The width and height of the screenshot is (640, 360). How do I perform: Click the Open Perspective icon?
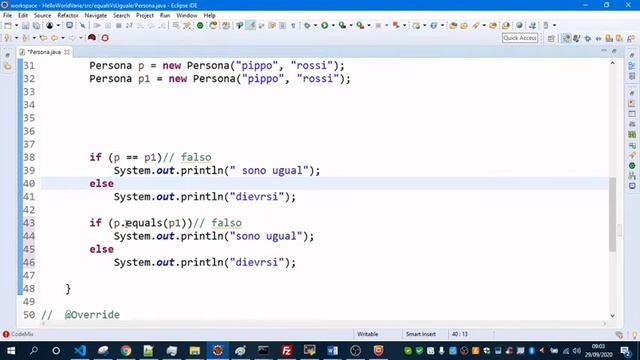coord(551,38)
